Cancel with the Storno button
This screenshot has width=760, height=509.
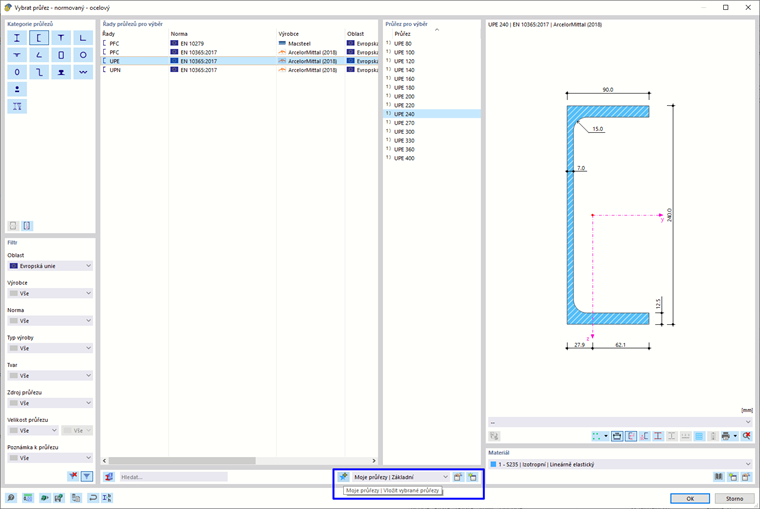tap(734, 498)
